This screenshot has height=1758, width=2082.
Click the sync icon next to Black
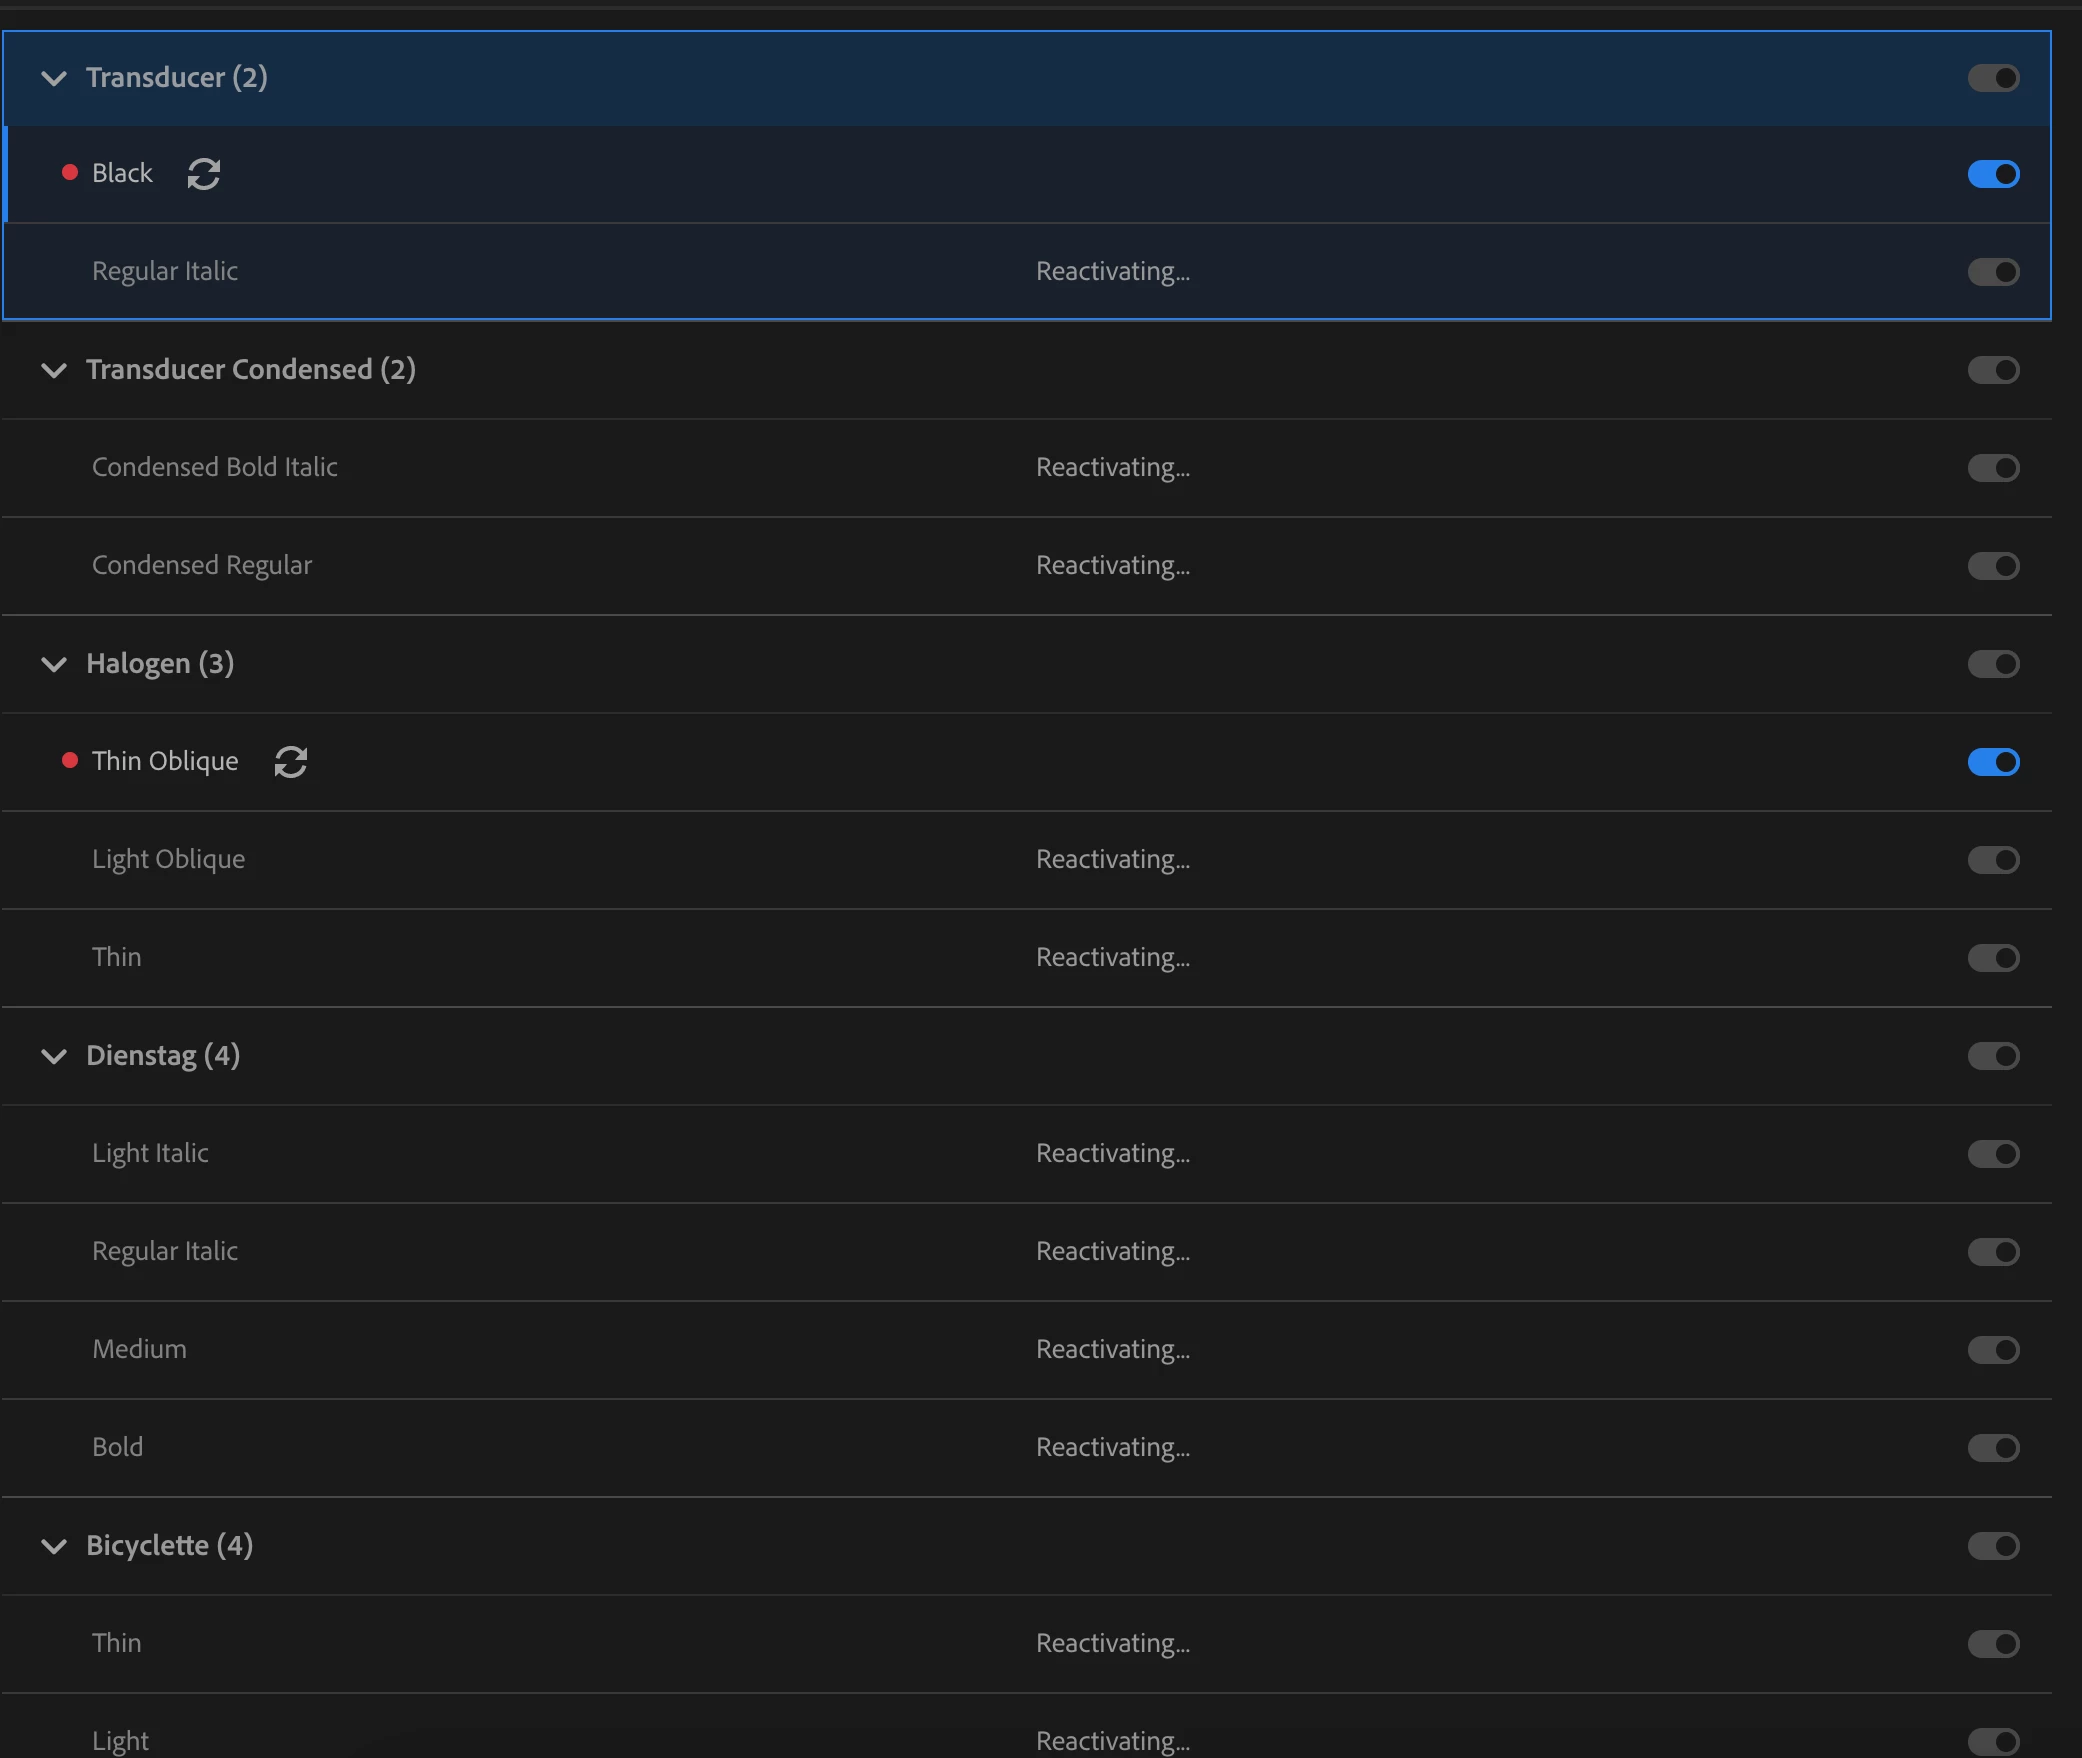204,174
